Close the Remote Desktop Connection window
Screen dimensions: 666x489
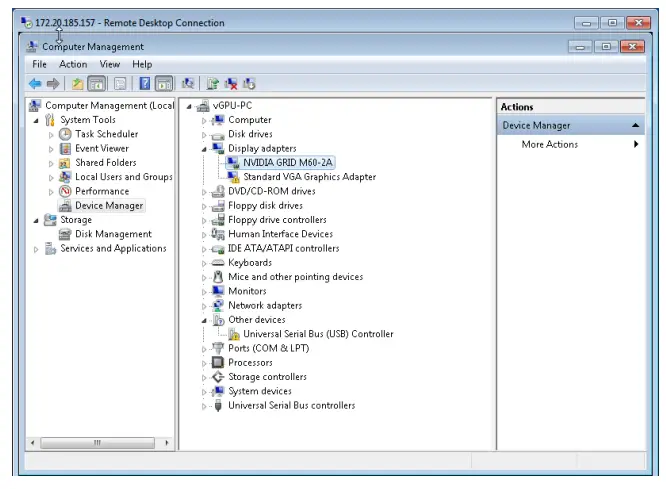tap(638, 23)
